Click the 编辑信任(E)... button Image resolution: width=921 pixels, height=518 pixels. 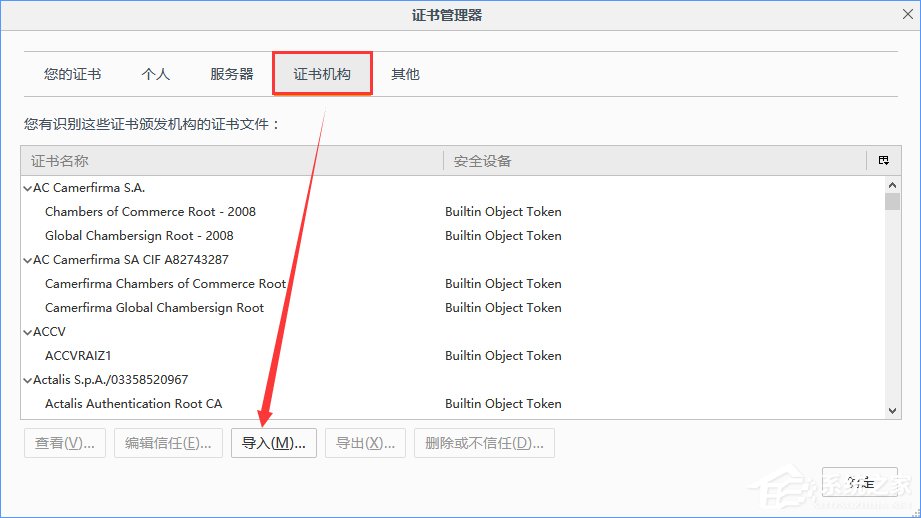click(168, 443)
